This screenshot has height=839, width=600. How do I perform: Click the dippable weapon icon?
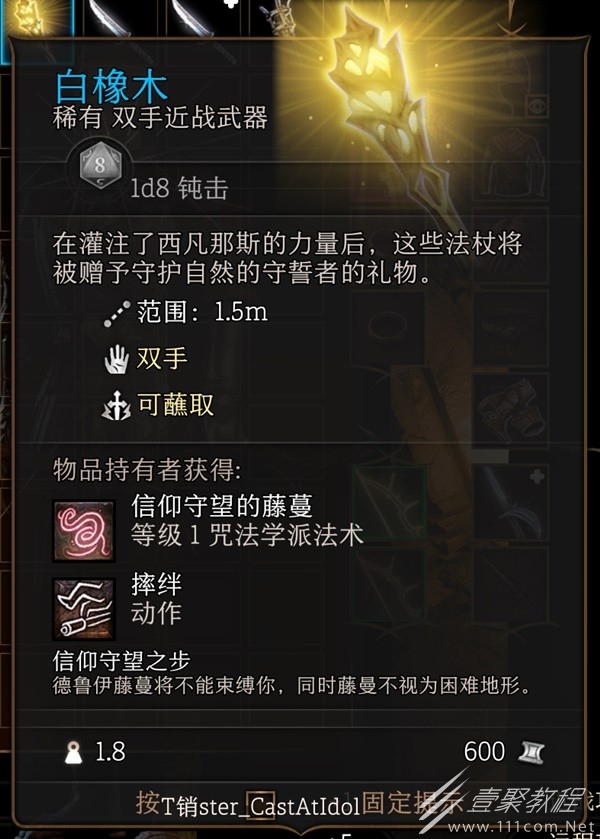coord(116,407)
